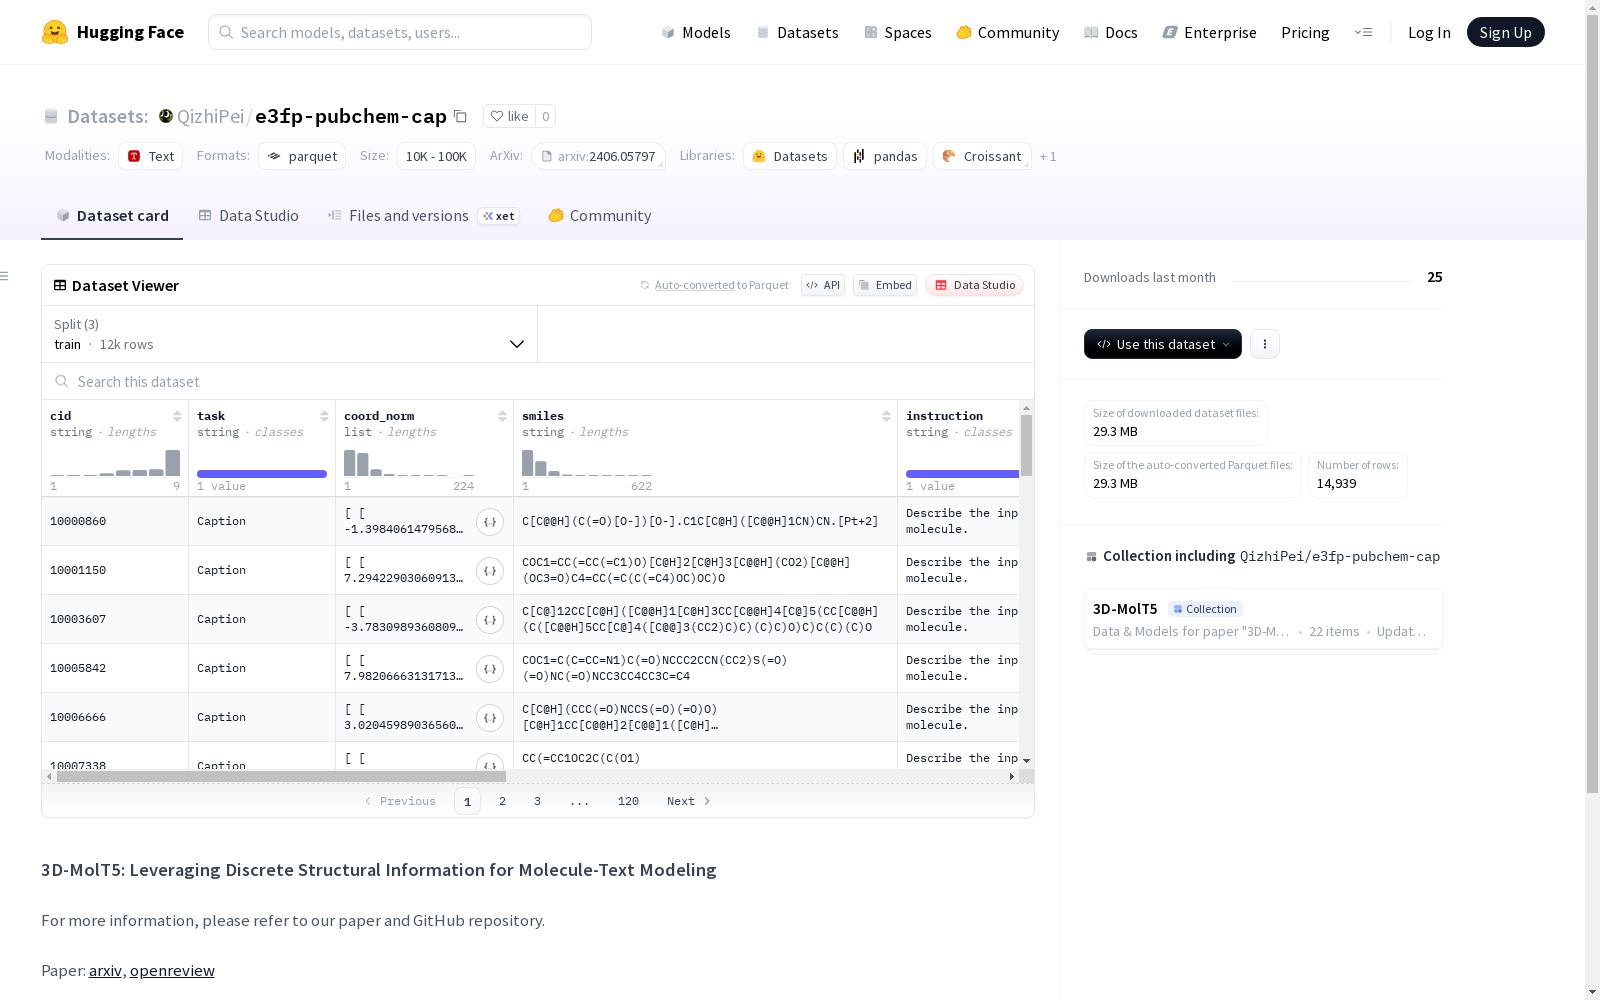Image resolution: width=1600 pixels, height=1000 pixels.
Task: Go to page 2 of the table
Action: click(502, 801)
